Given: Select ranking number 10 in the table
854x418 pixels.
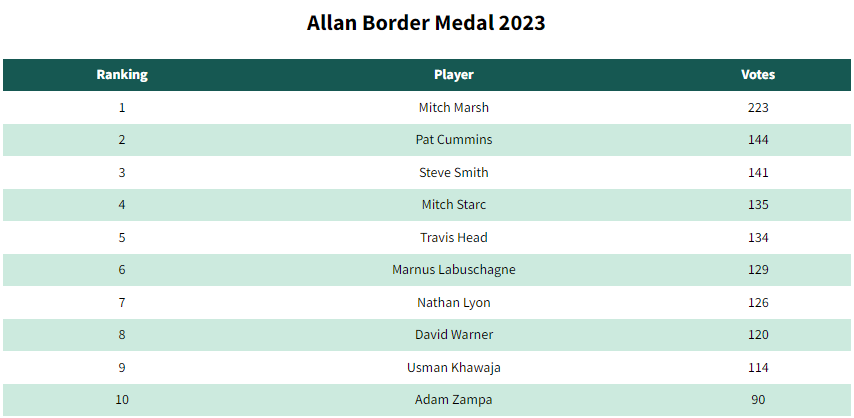Looking at the screenshot, I should pyautogui.click(x=122, y=400).
